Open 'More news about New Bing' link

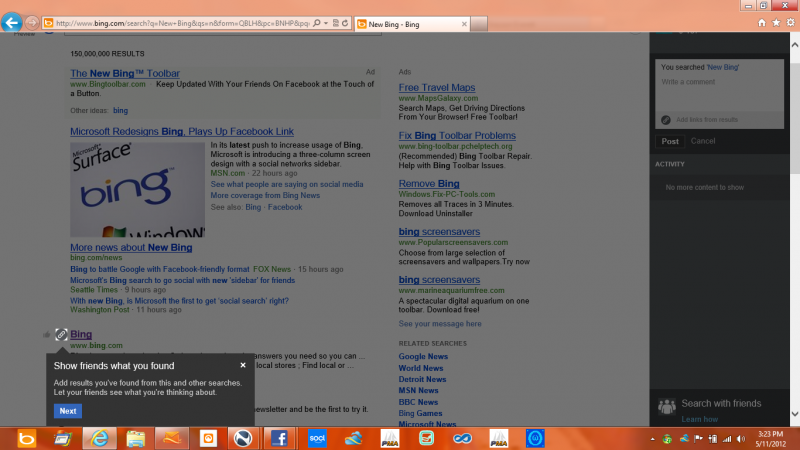(131, 247)
